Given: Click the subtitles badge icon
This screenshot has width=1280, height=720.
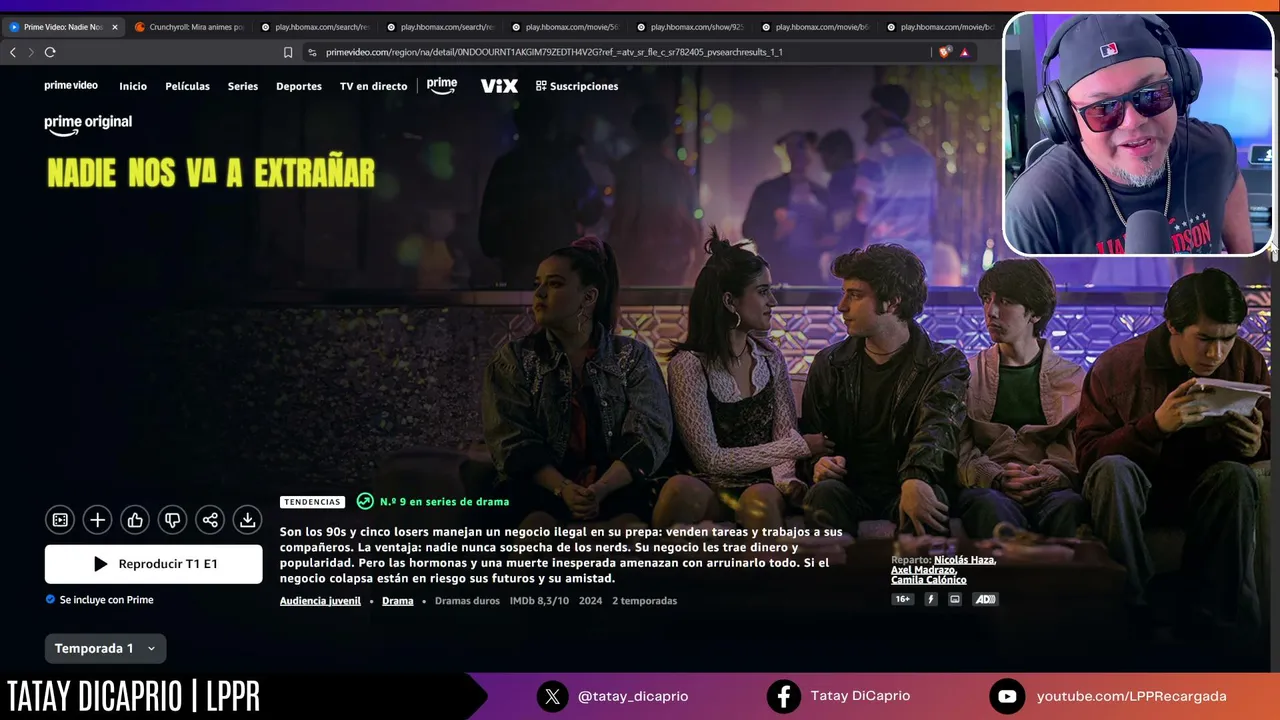Looking at the screenshot, I should pyautogui.click(x=955, y=599).
